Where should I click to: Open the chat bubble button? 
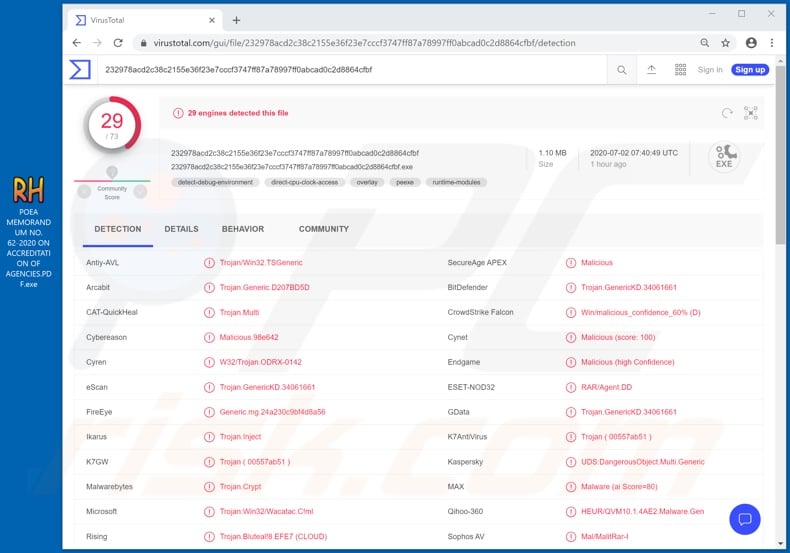coord(745,519)
